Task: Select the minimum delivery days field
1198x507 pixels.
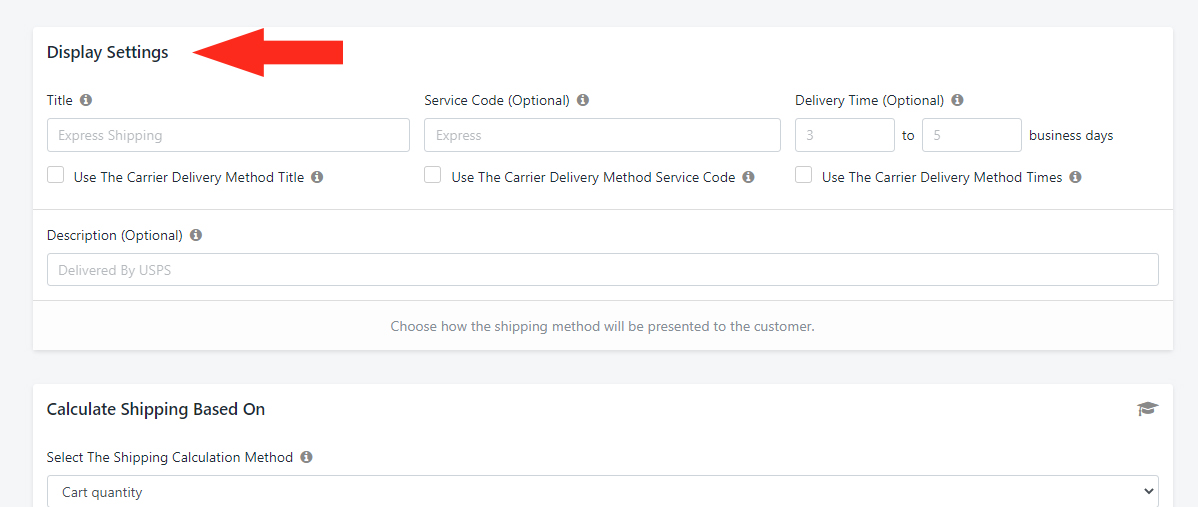Action: tap(844, 135)
